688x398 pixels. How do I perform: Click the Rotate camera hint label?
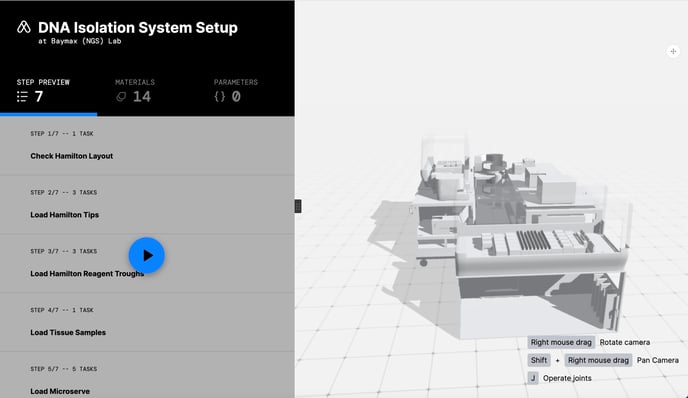625,342
